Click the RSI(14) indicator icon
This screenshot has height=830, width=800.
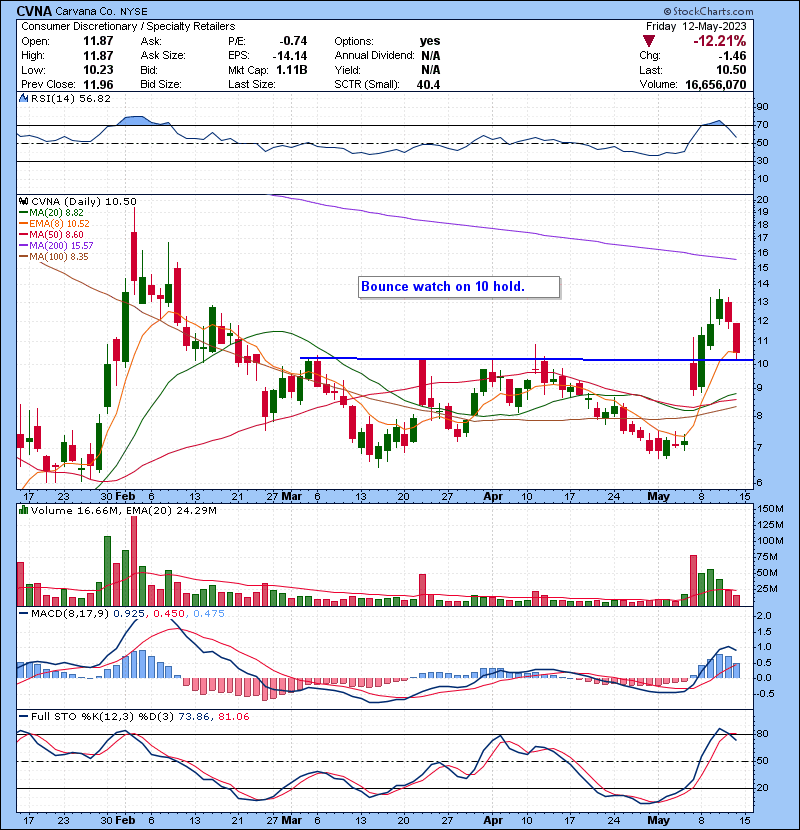[23, 98]
